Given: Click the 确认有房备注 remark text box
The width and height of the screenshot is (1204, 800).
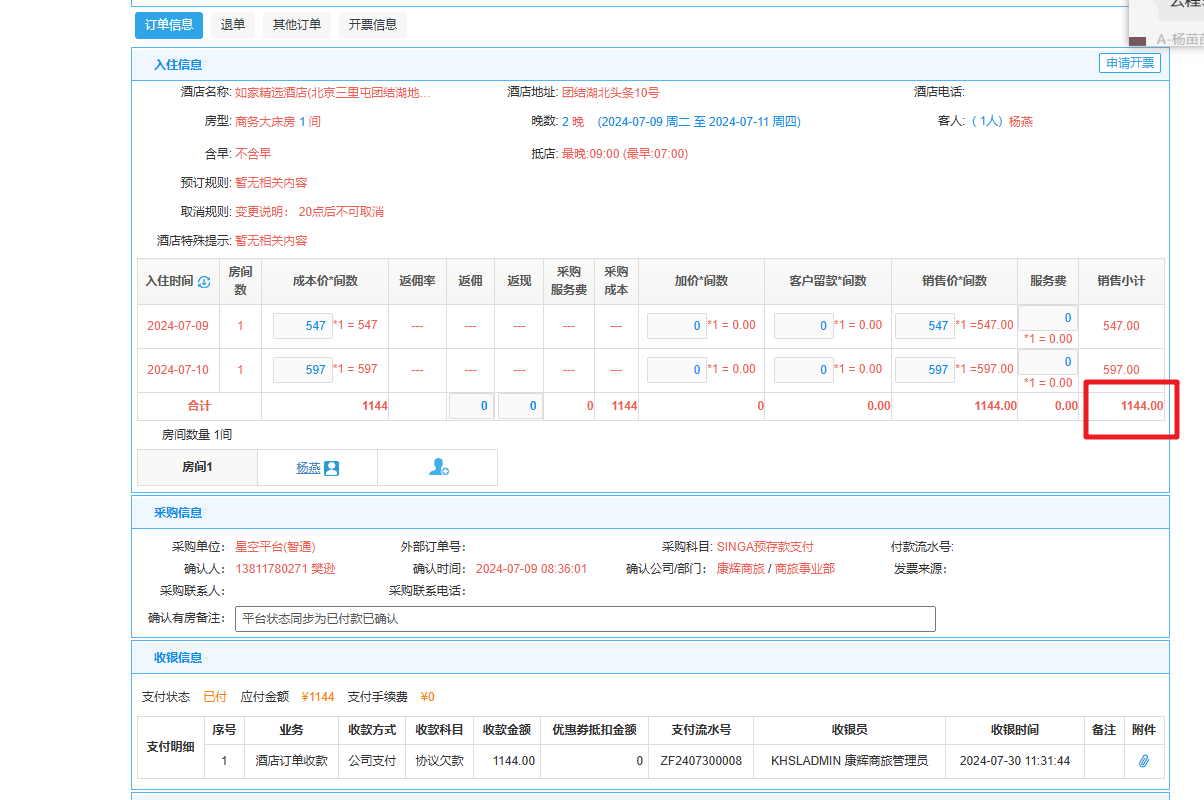Looking at the screenshot, I should (x=585, y=619).
